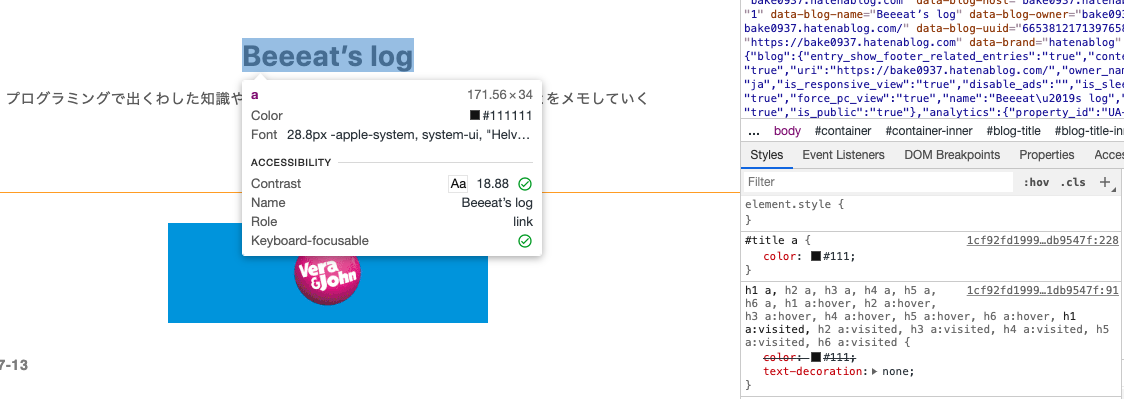The height and width of the screenshot is (399, 1124).
Task: Click the Vera & John ad banner
Action: pyautogui.click(x=328, y=273)
